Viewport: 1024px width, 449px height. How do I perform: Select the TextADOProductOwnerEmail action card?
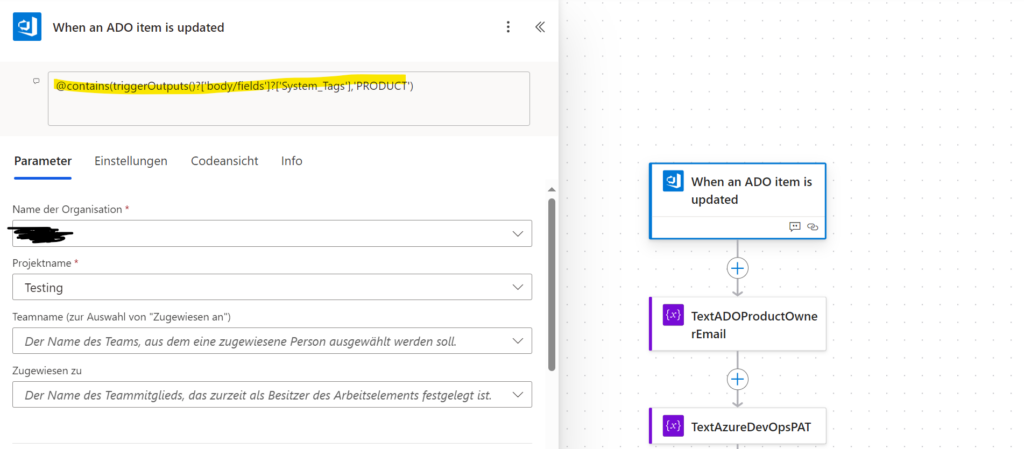737,324
